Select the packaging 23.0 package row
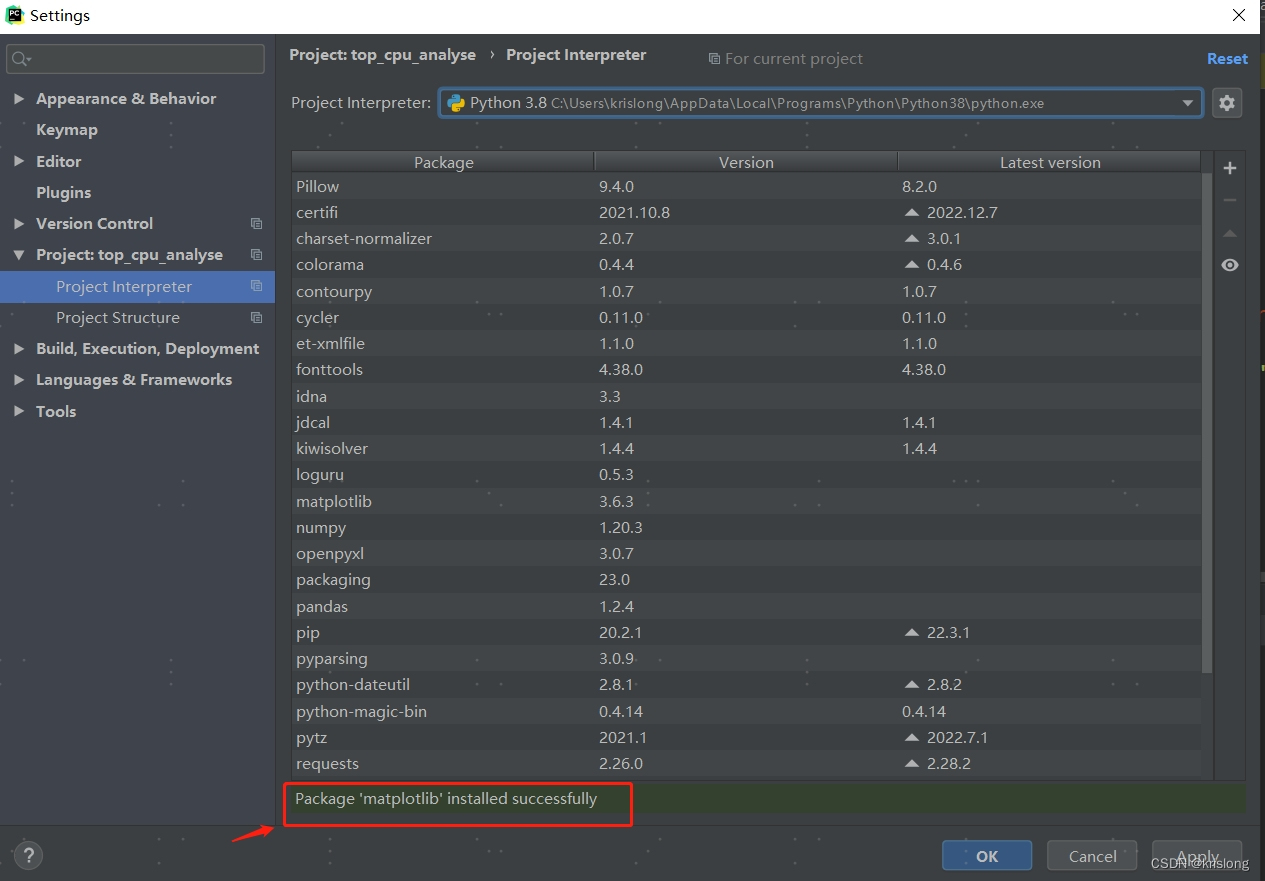Image resolution: width=1265 pixels, height=881 pixels. click(x=746, y=580)
